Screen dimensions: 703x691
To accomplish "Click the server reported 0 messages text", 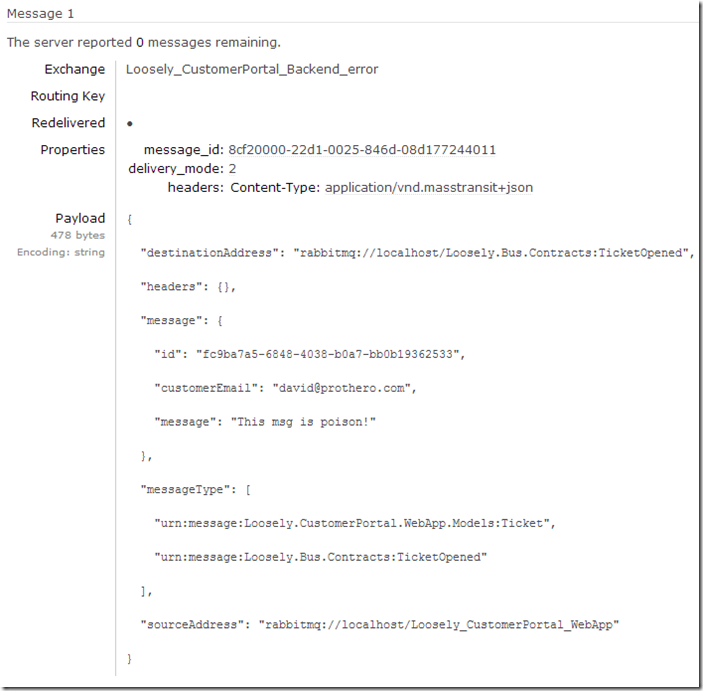I will [143, 43].
